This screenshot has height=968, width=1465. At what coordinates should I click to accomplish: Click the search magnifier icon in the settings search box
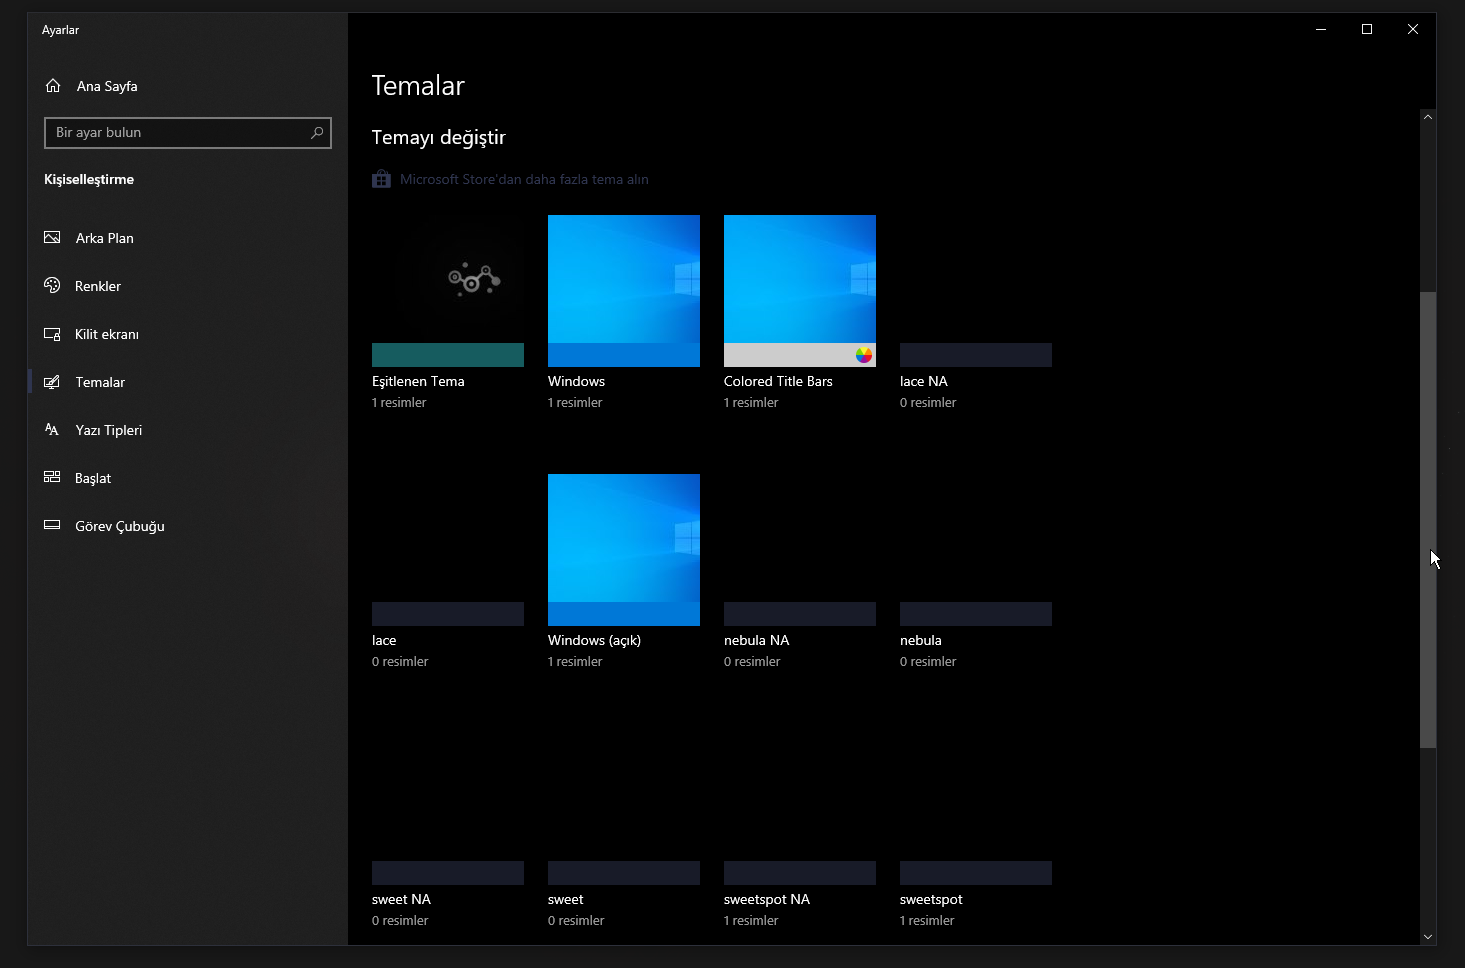(317, 132)
